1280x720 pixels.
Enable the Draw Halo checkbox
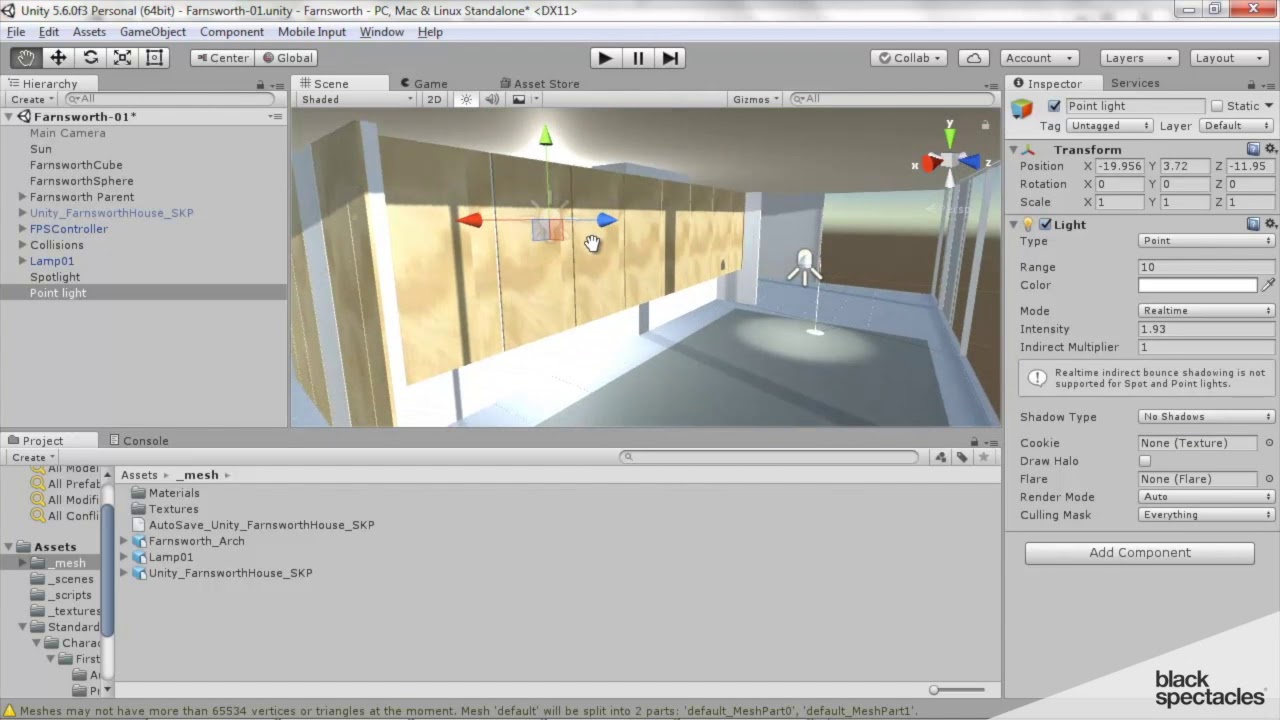(1145, 461)
